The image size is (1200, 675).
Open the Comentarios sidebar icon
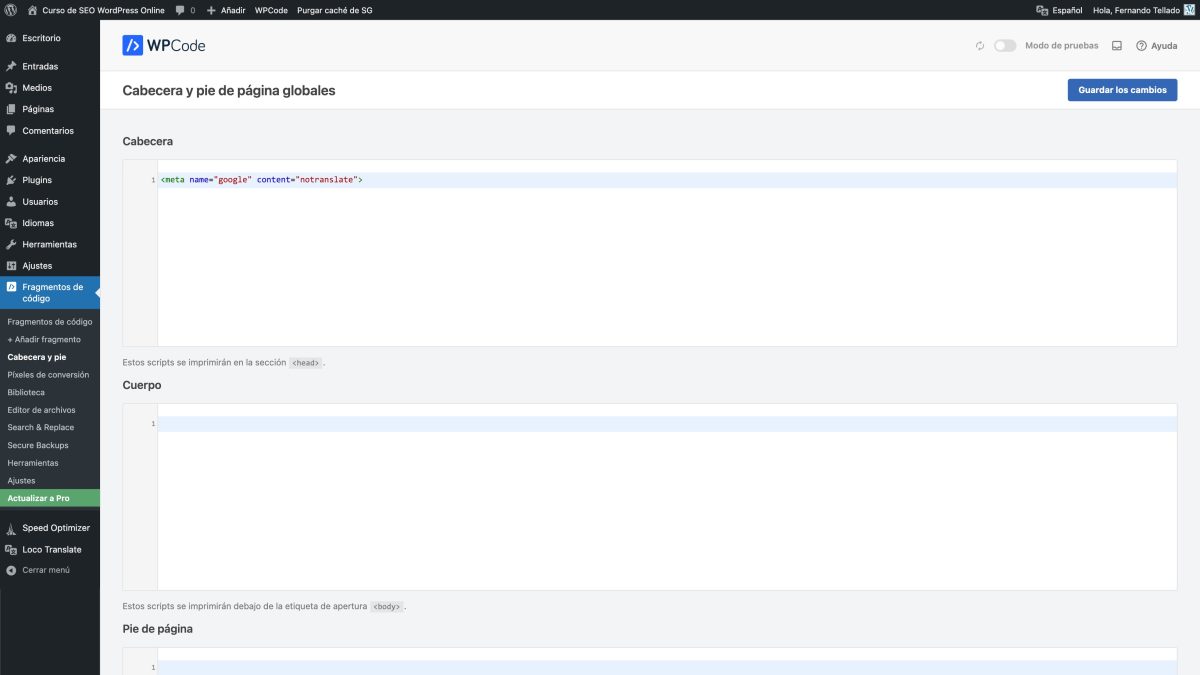click(9, 130)
